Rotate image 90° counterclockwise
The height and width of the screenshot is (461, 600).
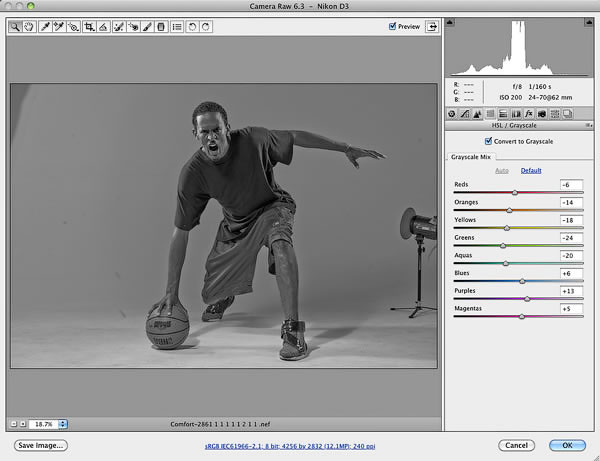[192, 27]
